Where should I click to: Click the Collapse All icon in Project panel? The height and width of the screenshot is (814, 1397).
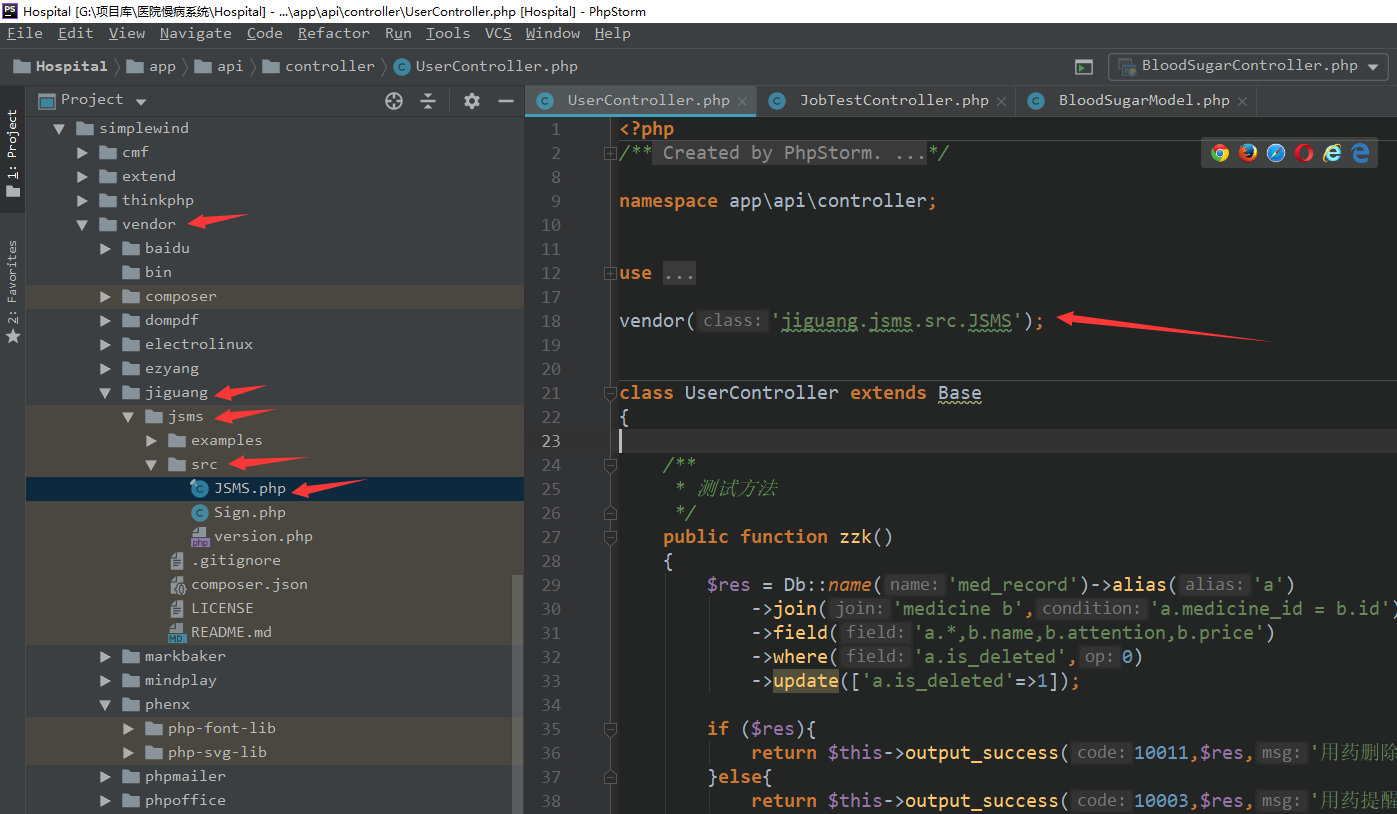428,100
